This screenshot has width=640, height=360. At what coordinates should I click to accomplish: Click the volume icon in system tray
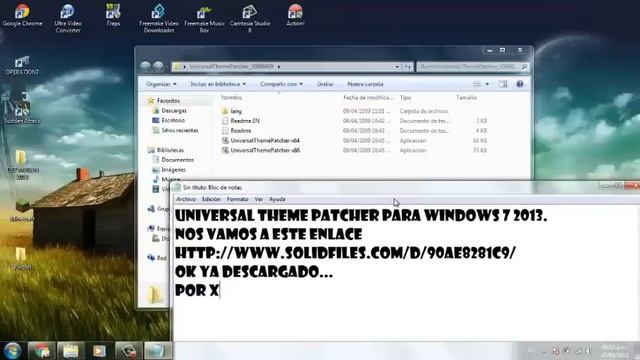[x=588, y=351]
